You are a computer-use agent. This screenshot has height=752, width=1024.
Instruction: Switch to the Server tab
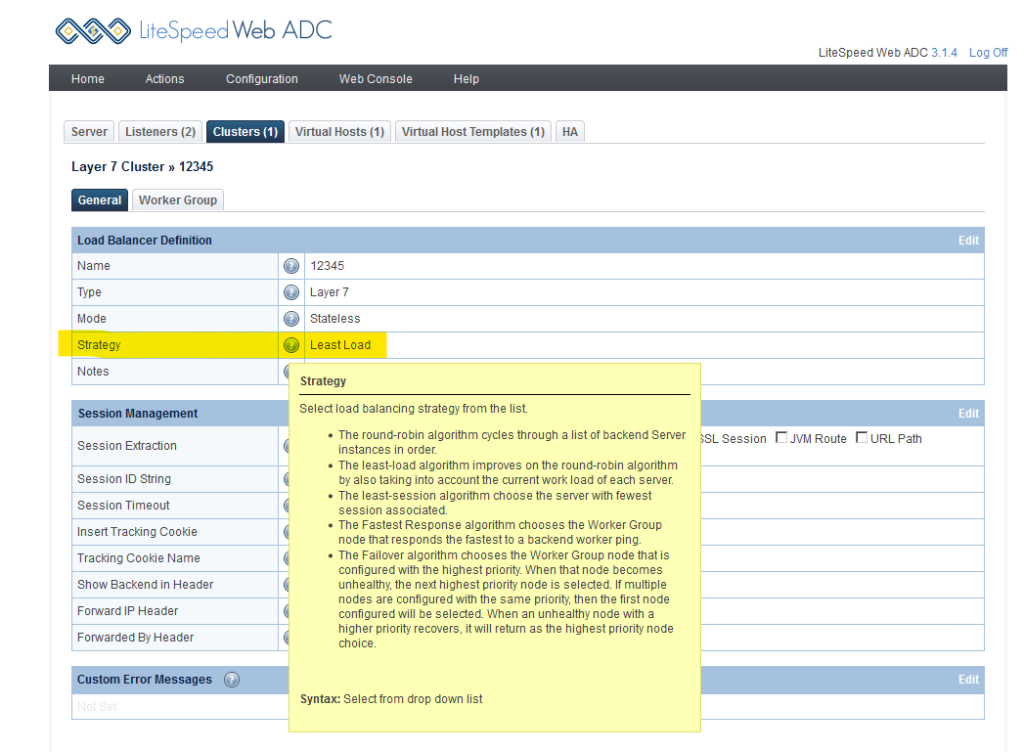tap(89, 132)
